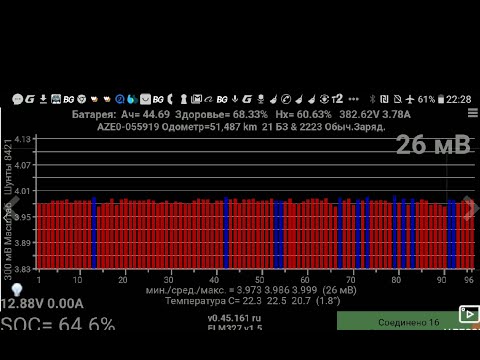Open the blue droplet notification icon

click(x=132, y=99)
